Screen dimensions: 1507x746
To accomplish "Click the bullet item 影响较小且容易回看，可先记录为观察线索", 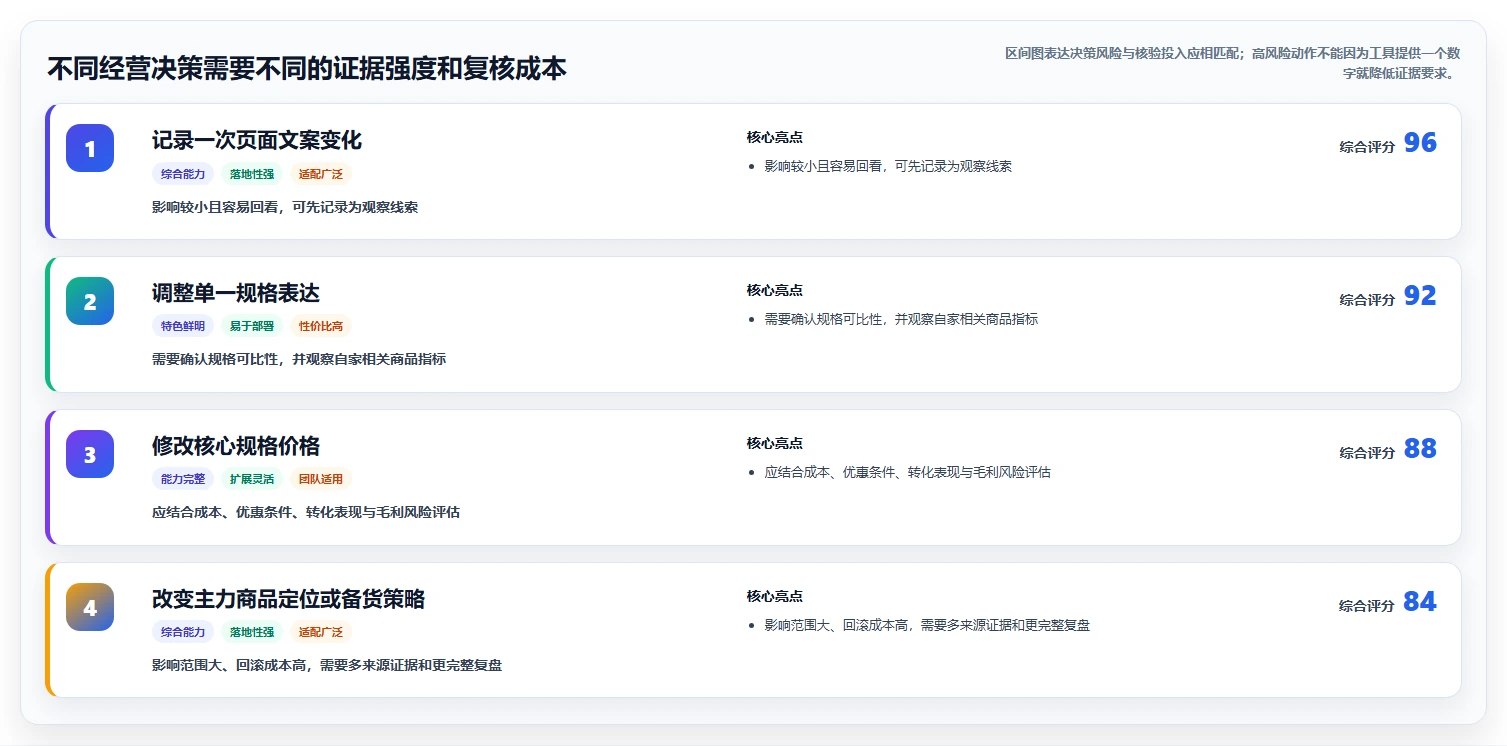I will point(888,166).
